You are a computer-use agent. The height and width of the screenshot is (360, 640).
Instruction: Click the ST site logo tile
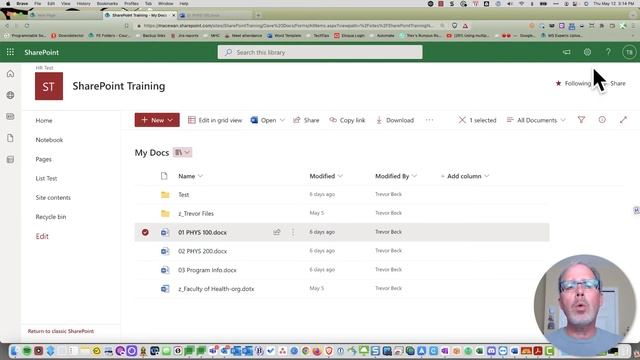coord(49,86)
